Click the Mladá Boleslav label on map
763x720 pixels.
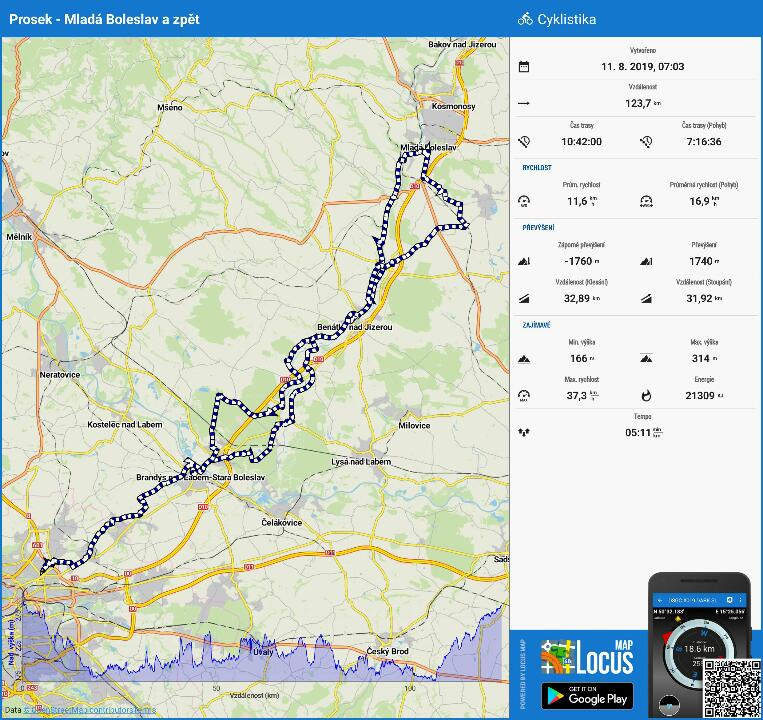click(428, 148)
